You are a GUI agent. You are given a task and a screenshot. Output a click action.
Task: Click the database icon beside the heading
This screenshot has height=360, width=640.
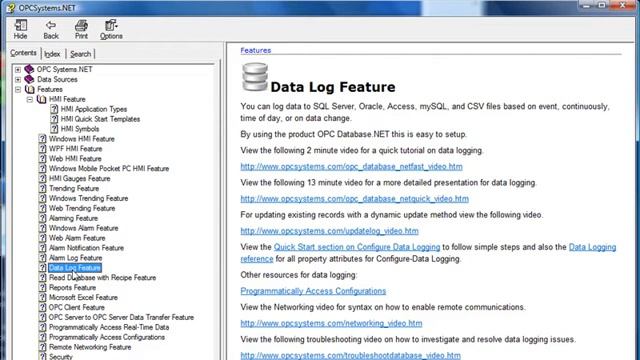[x=255, y=77]
